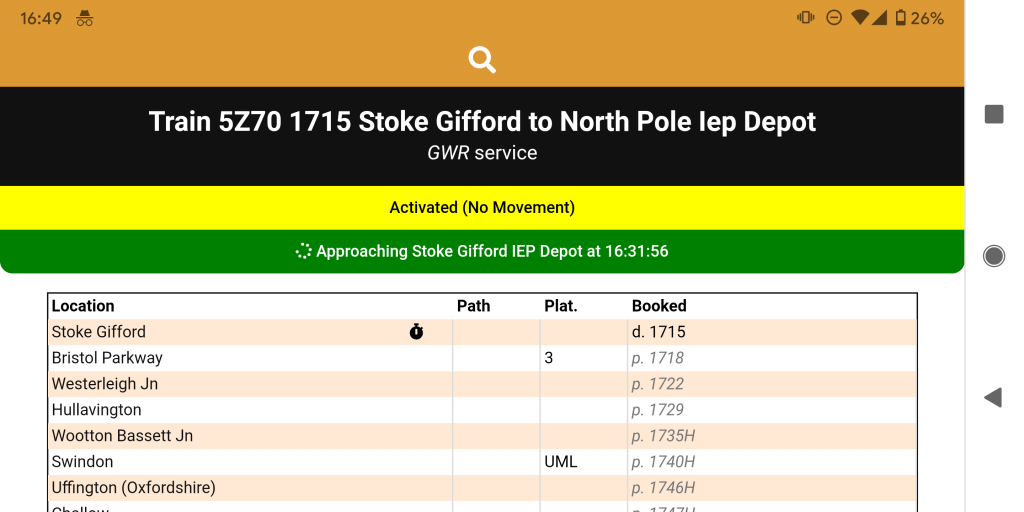
Task: Tap the Android back triangle button
Action: 993,397
